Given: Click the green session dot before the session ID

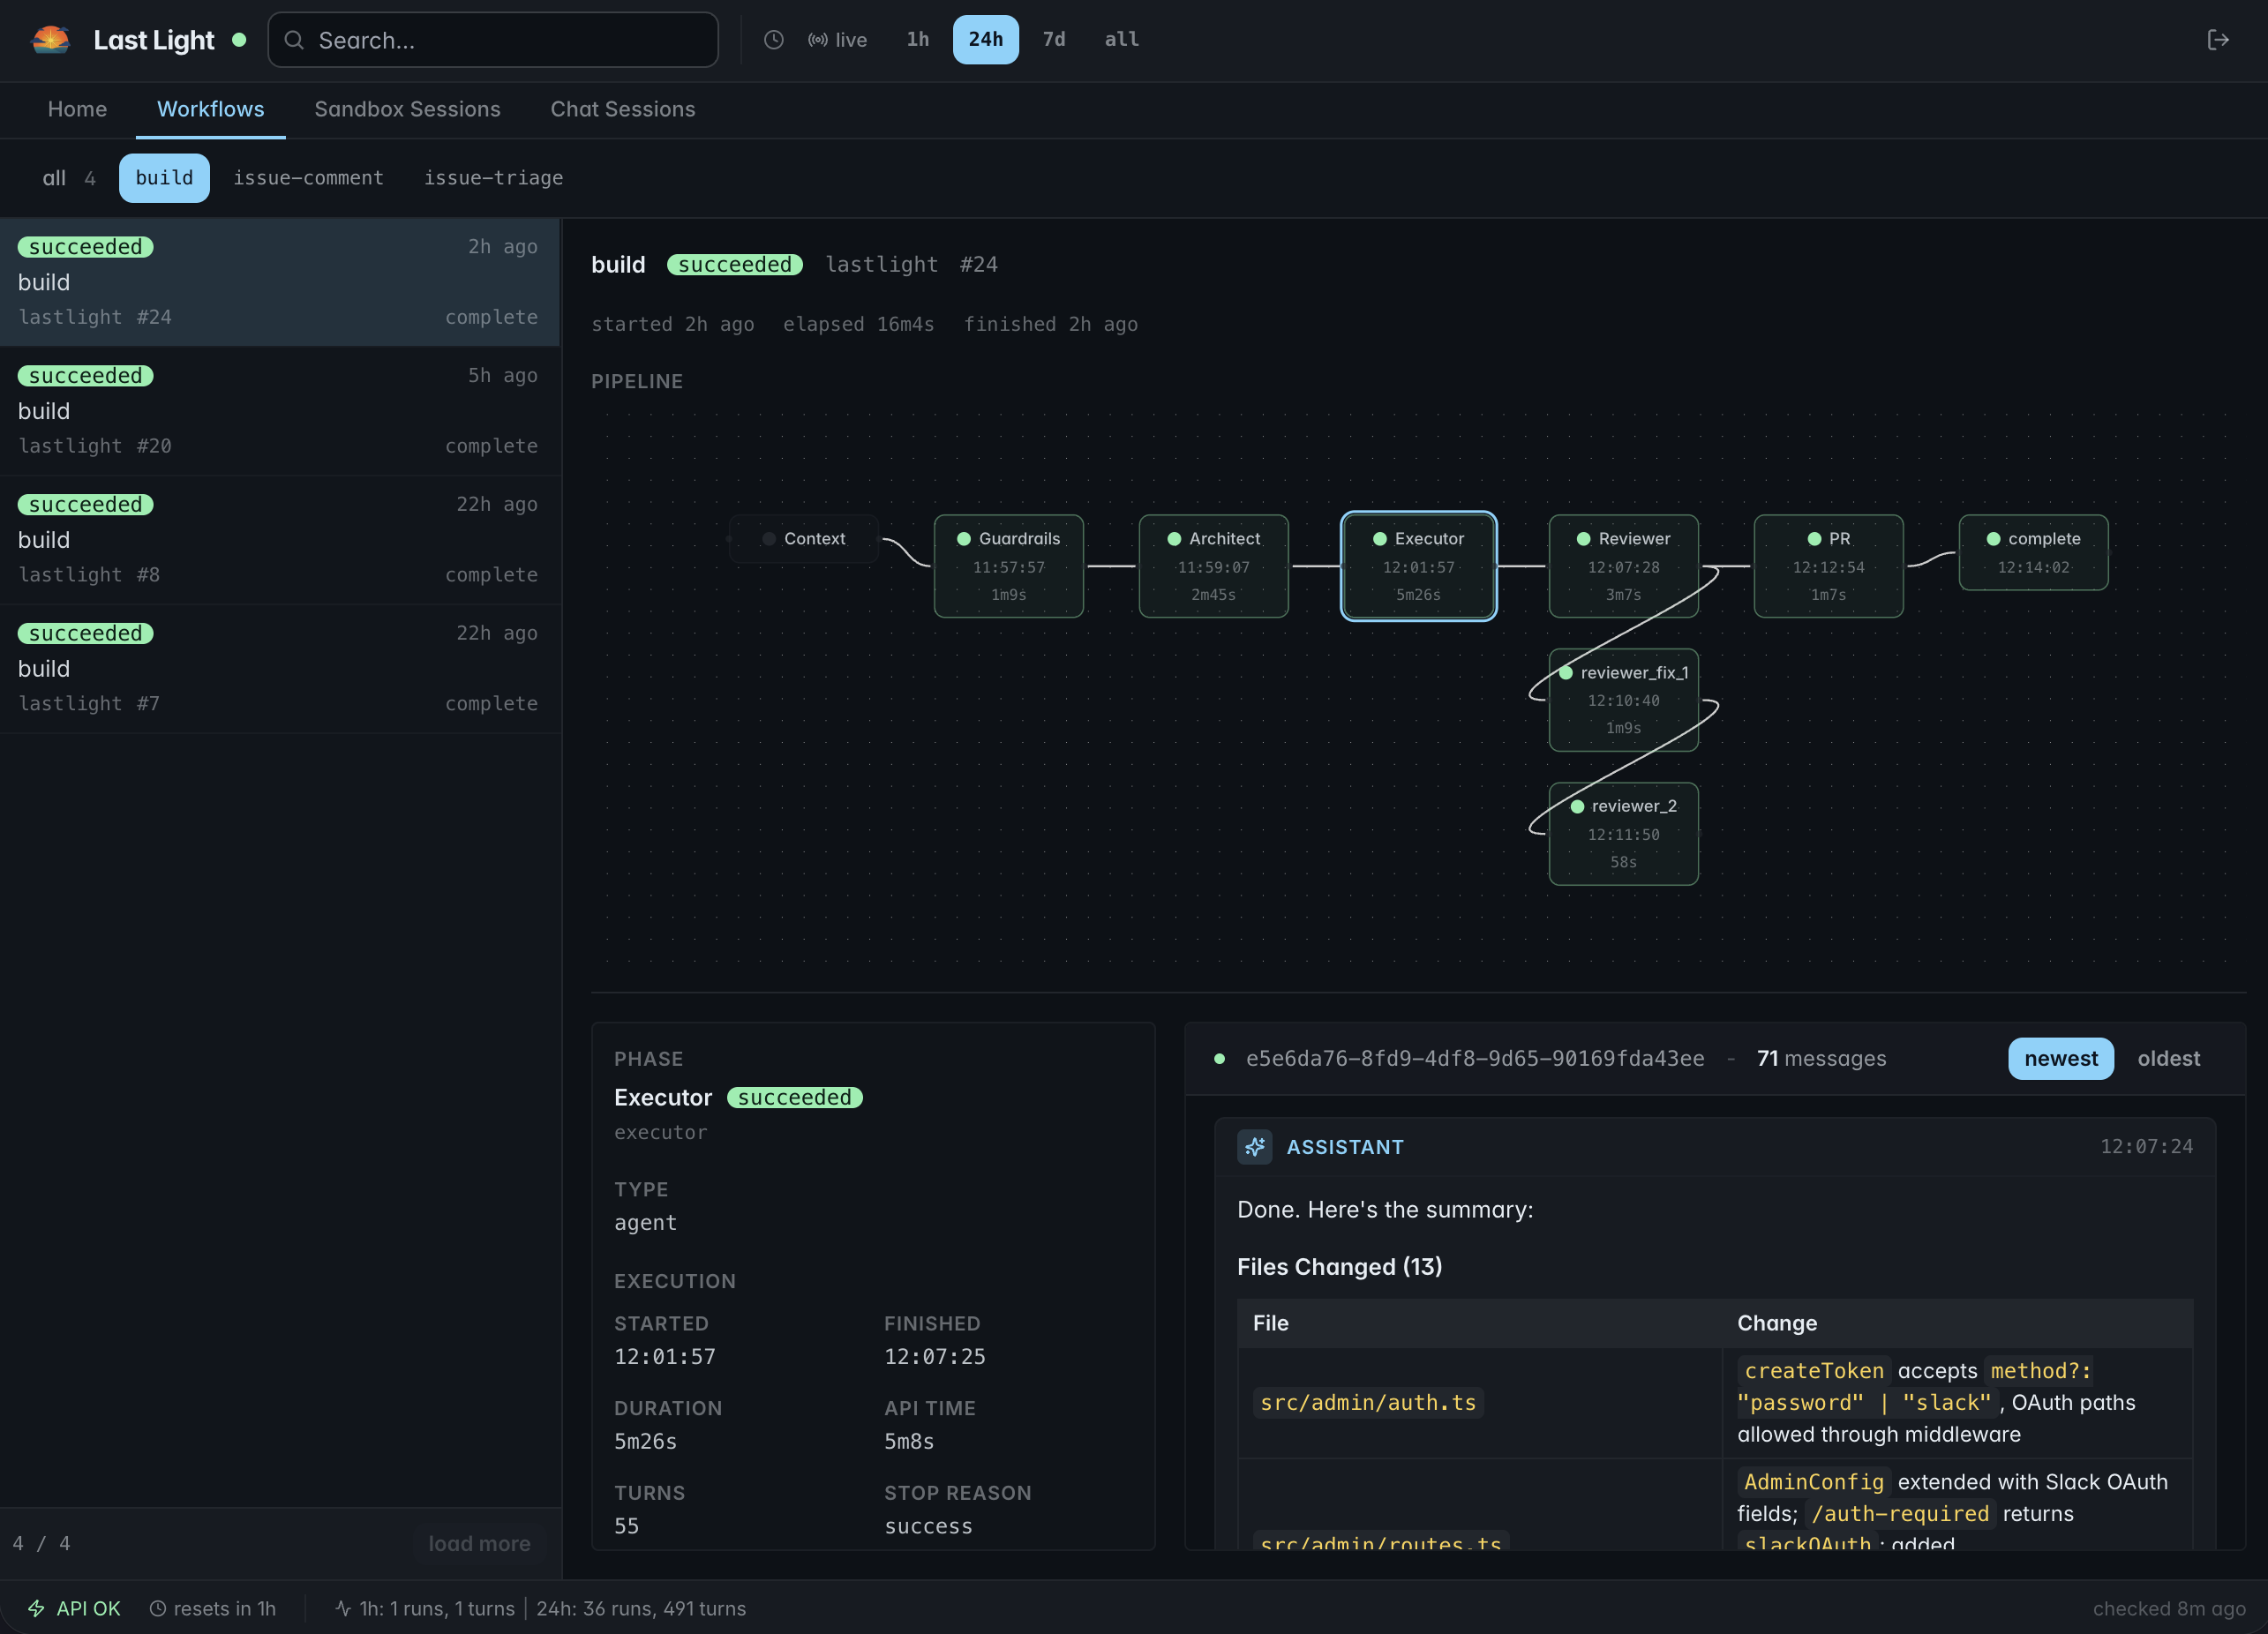Looking at the screenshot, I should point(1219,1058).
